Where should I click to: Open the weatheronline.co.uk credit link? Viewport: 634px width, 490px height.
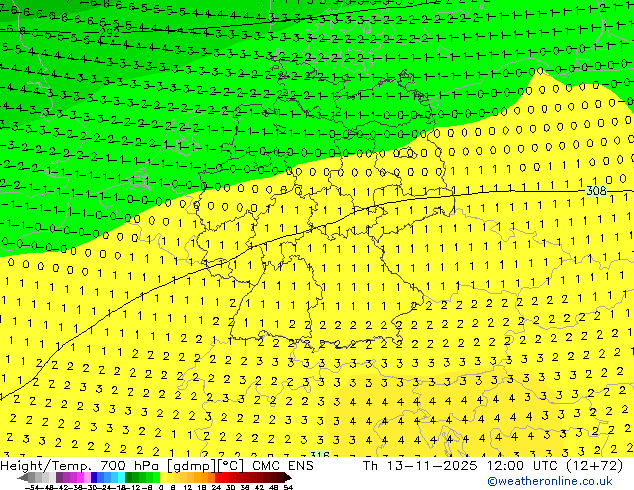click(550, 481)
